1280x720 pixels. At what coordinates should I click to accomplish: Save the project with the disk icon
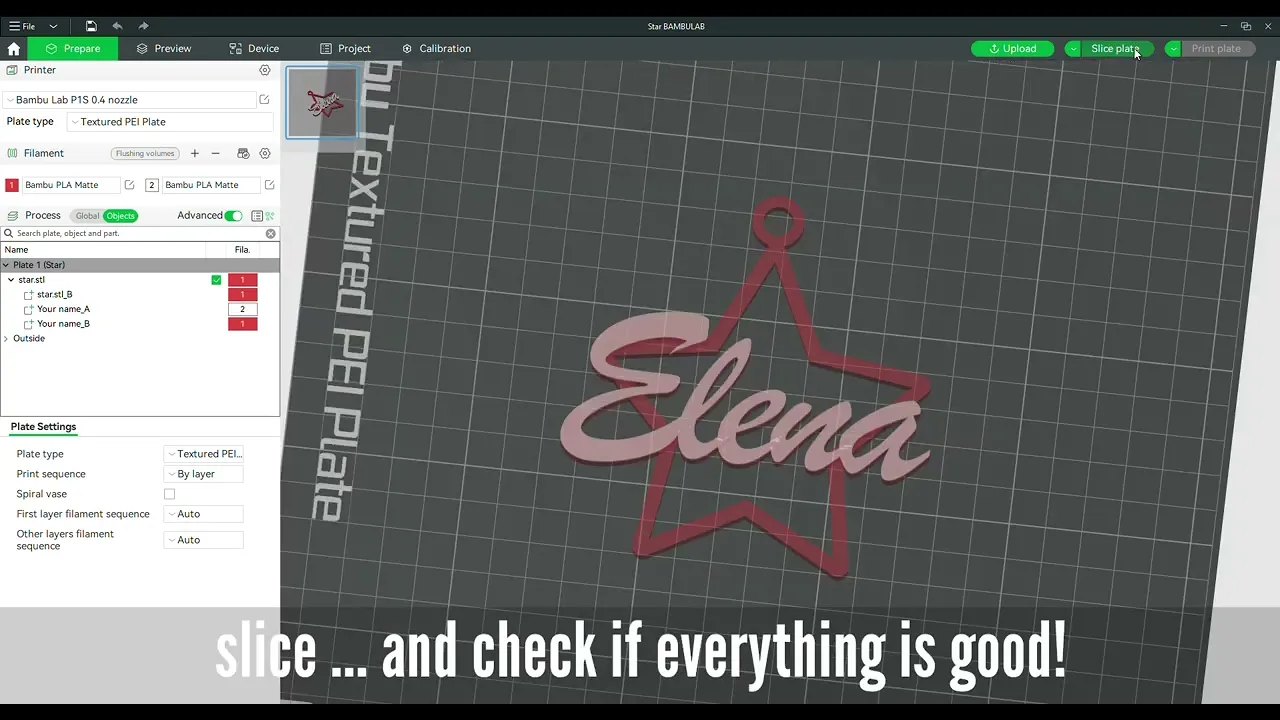pos(91,26)
